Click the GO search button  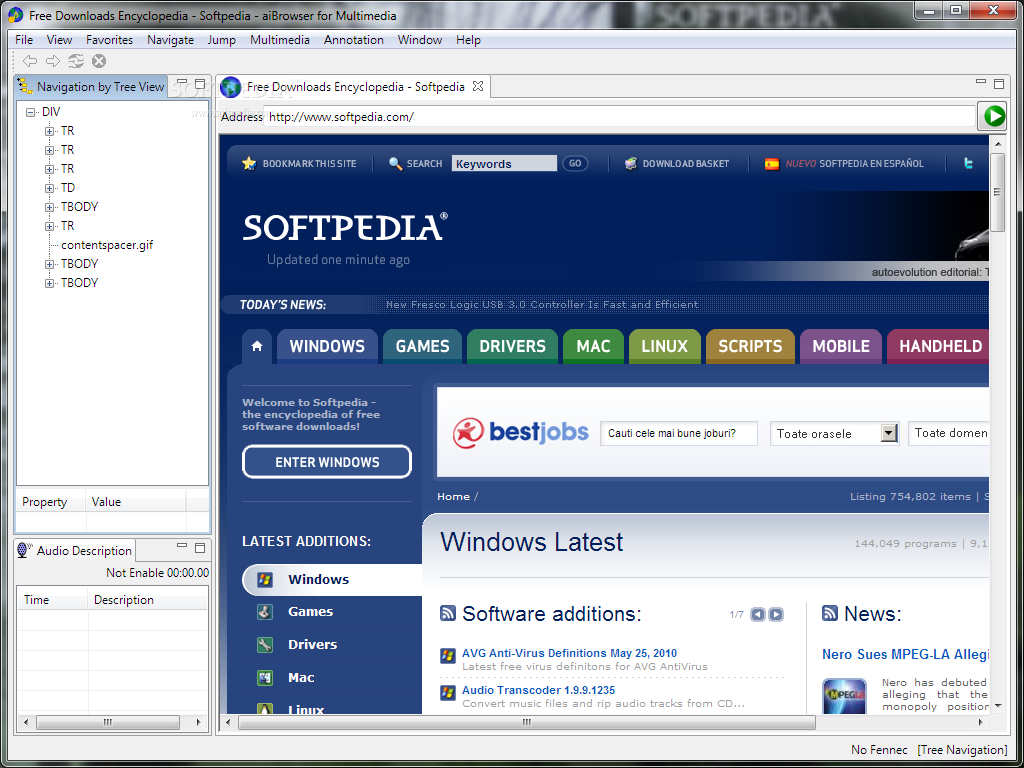click(x=575, y=163)
